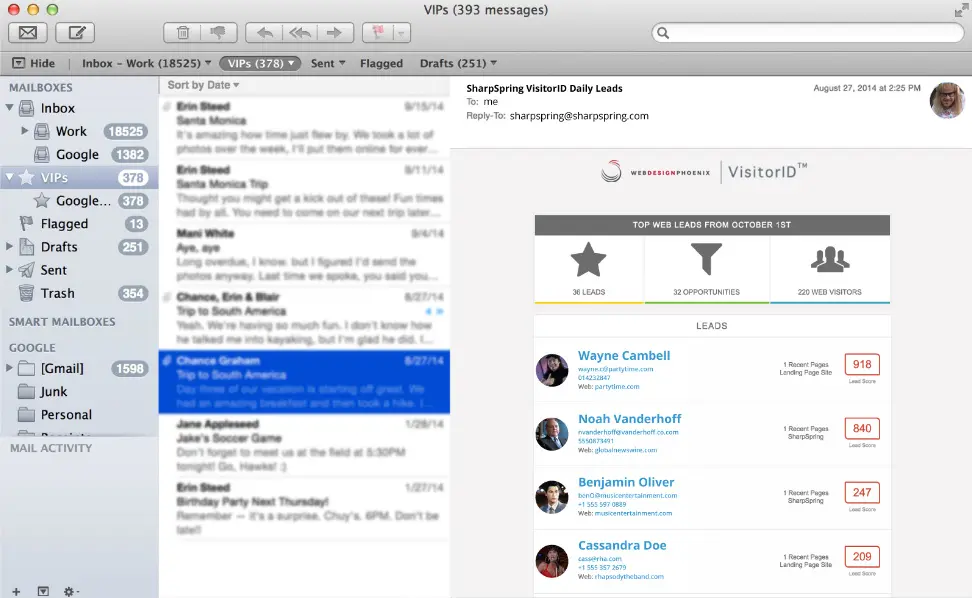Expand the thread arrows on Chance, Erin & Blair
The height and width of the screenshot is (598, 972).
pos(434,311)
